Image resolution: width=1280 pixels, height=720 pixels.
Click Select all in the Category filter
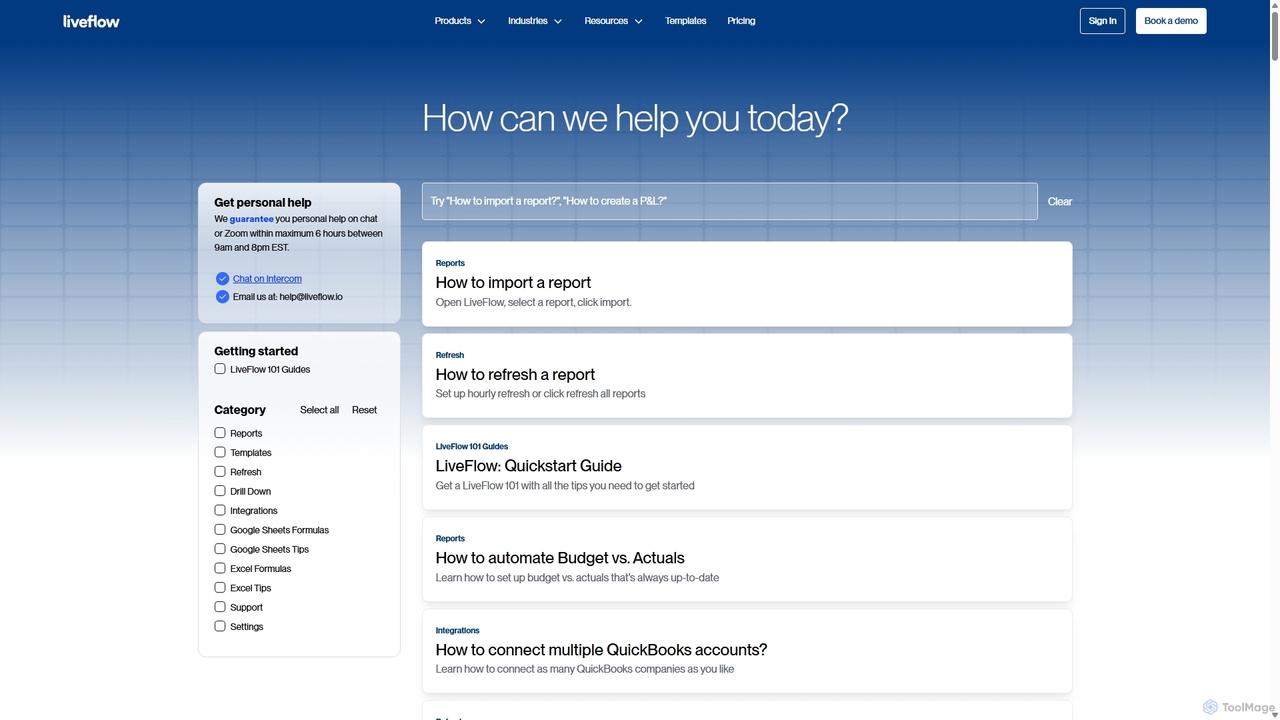click(319, 410)
